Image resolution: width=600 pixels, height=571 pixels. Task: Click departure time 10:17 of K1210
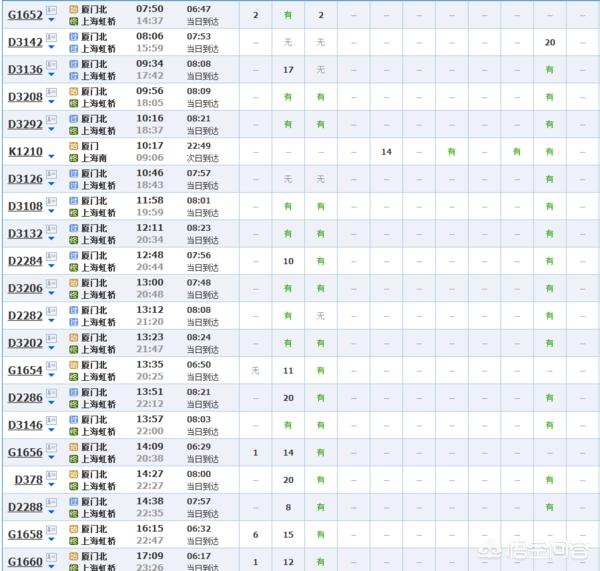tap(150, 145)
